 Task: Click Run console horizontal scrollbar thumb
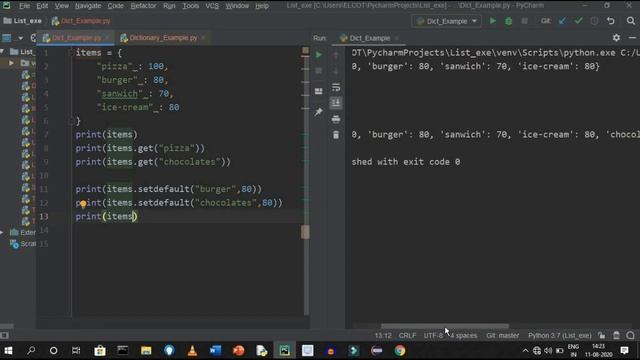click(445, 326)
